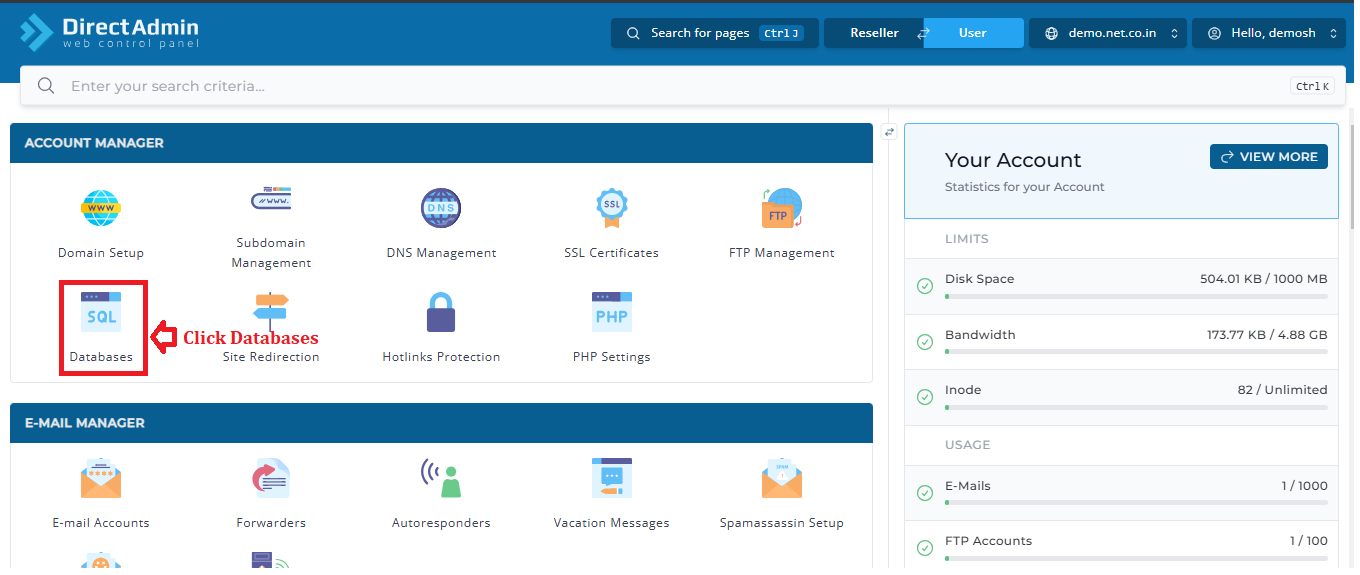Viewport: 1360px width, 575px height.
Task: Click the USAGE section label
Action: (x=967, y=445)
